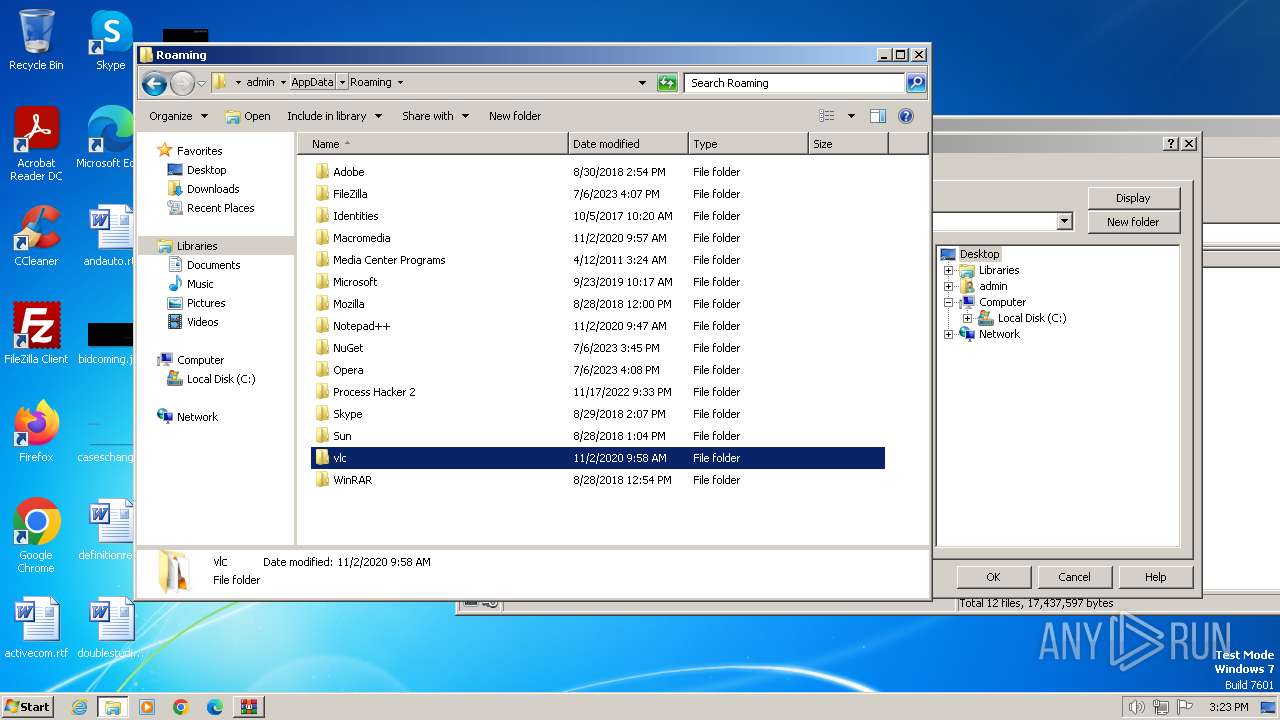Select the Mozilla folder icon
1280x720 pixels.
coord(322,304)
